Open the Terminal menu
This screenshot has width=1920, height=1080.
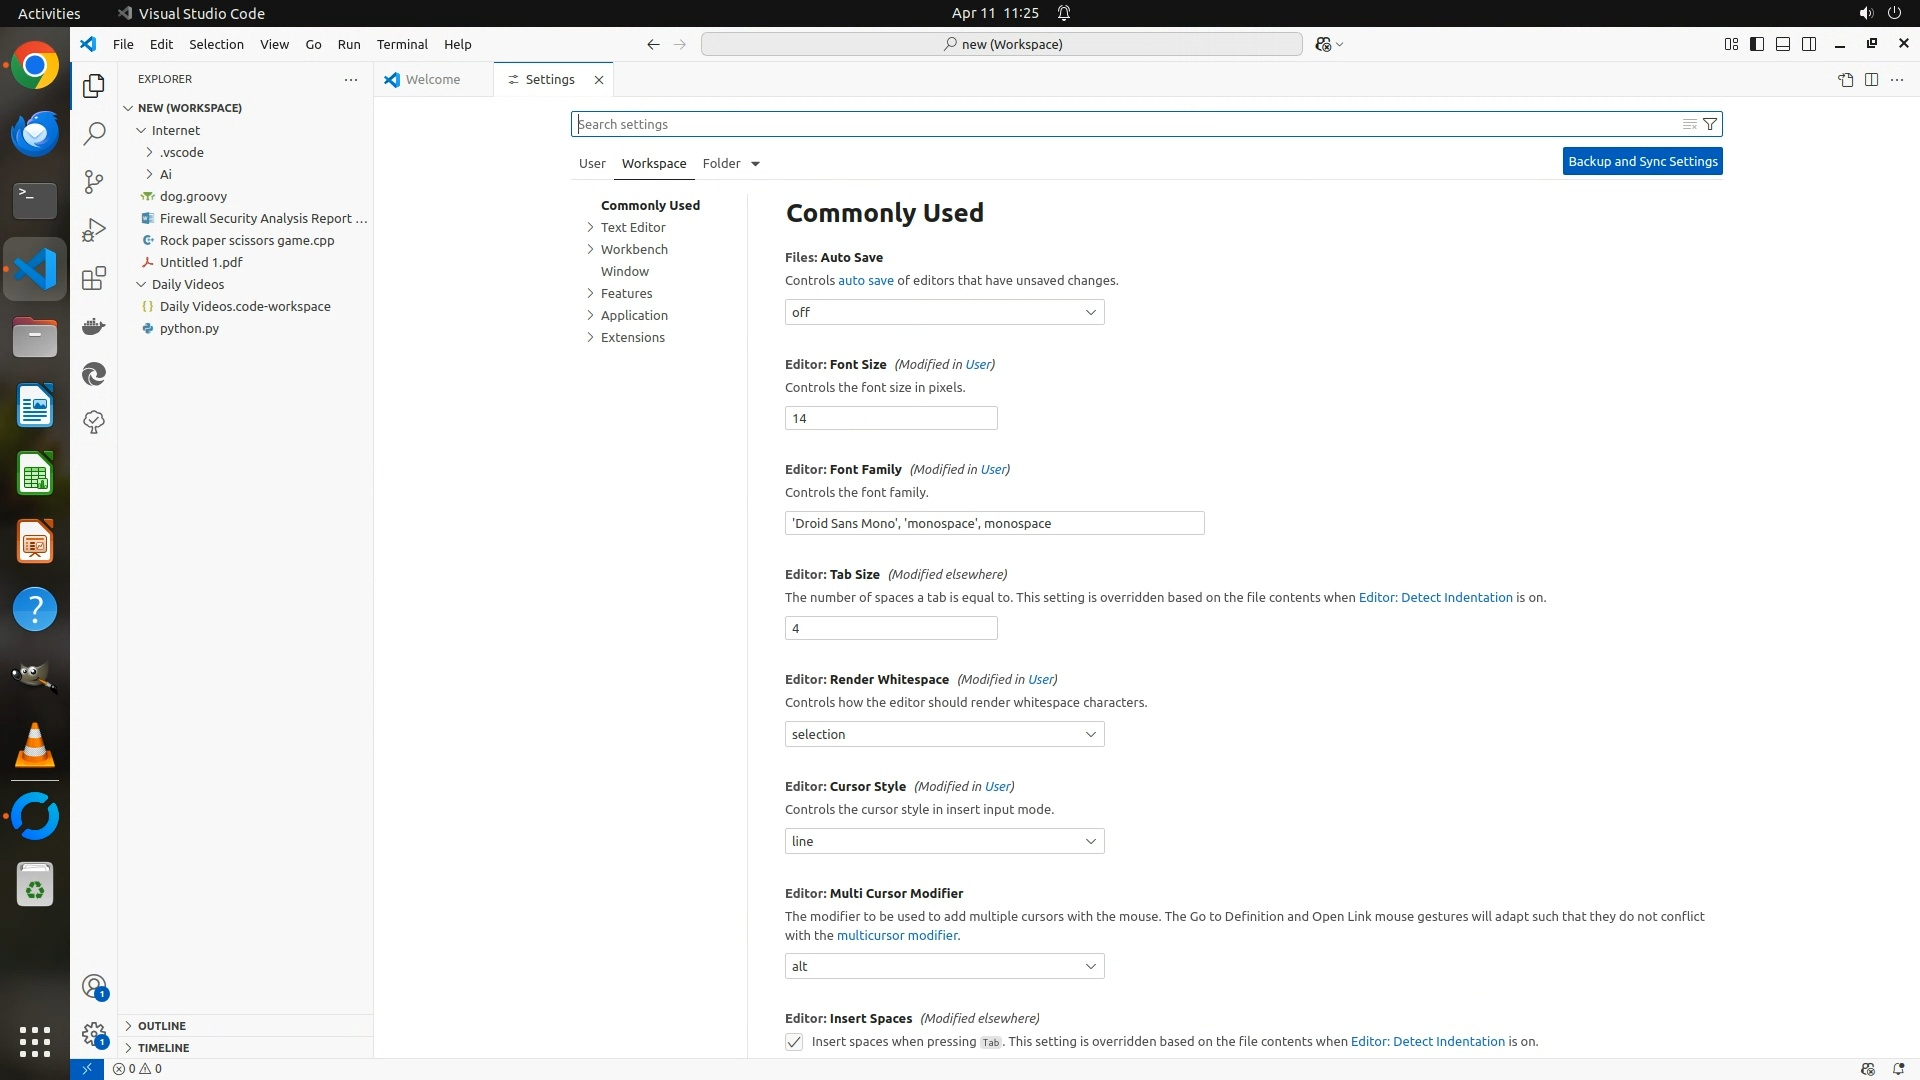pos(402,44)
